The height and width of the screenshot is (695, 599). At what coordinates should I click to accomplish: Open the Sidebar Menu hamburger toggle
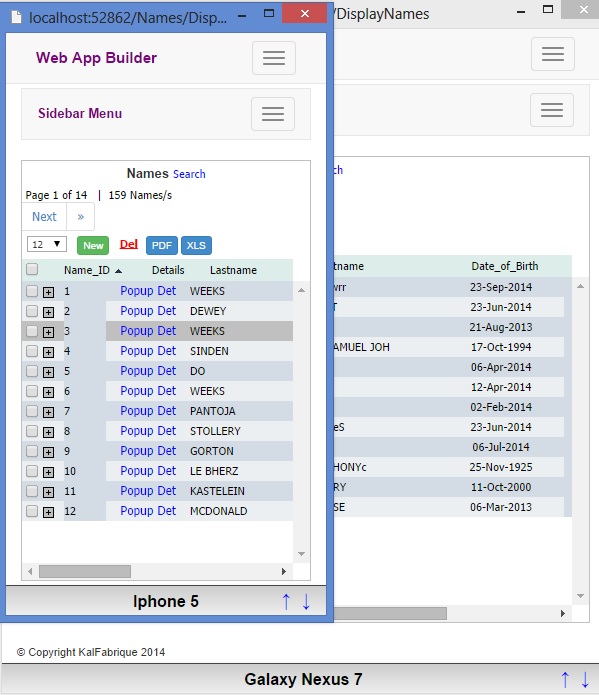pos(273,114)
